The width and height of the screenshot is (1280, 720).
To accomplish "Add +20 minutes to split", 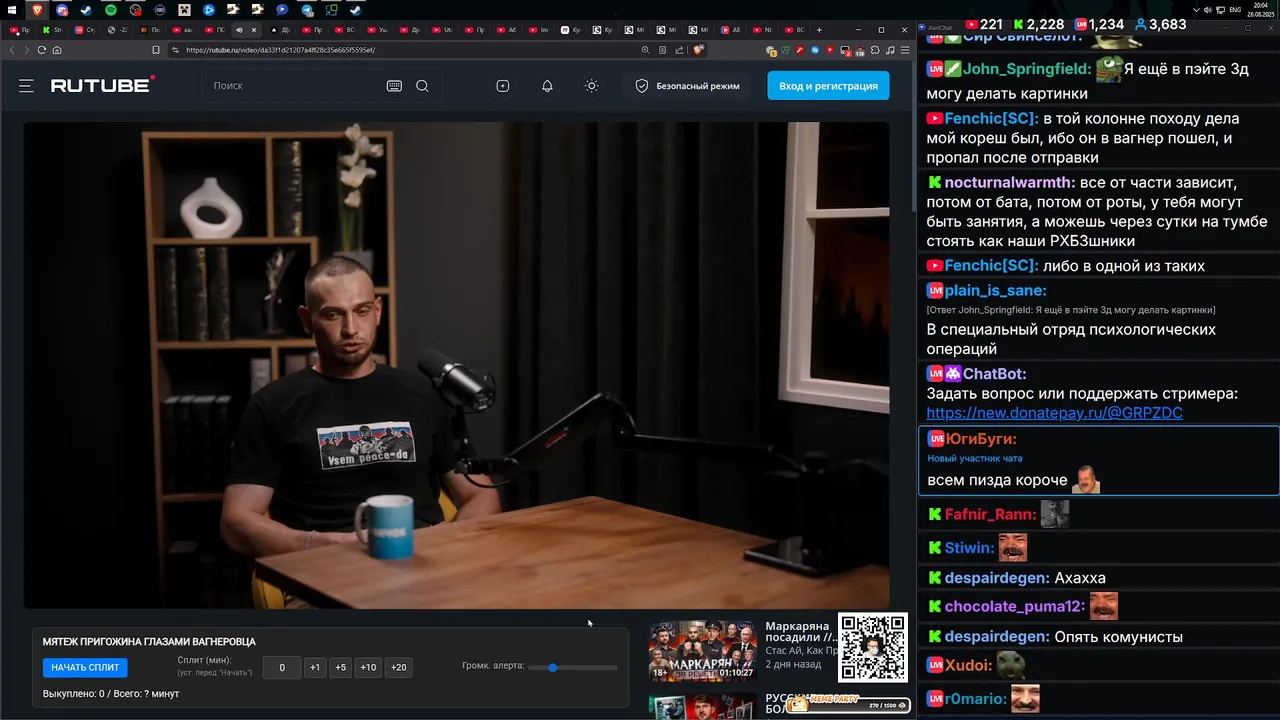I will coord(398,667).
